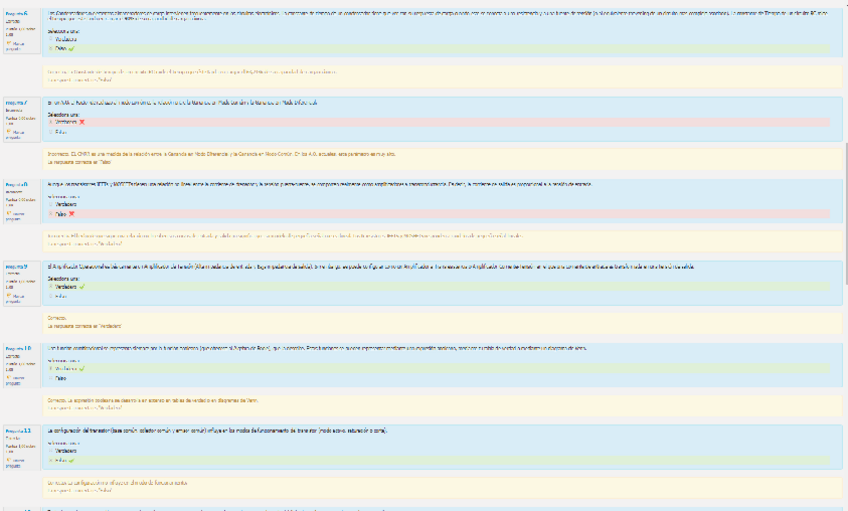Click the Pregunta 9 number label
The width and height of the screenshot is (848, 511).
coord(16,267)
